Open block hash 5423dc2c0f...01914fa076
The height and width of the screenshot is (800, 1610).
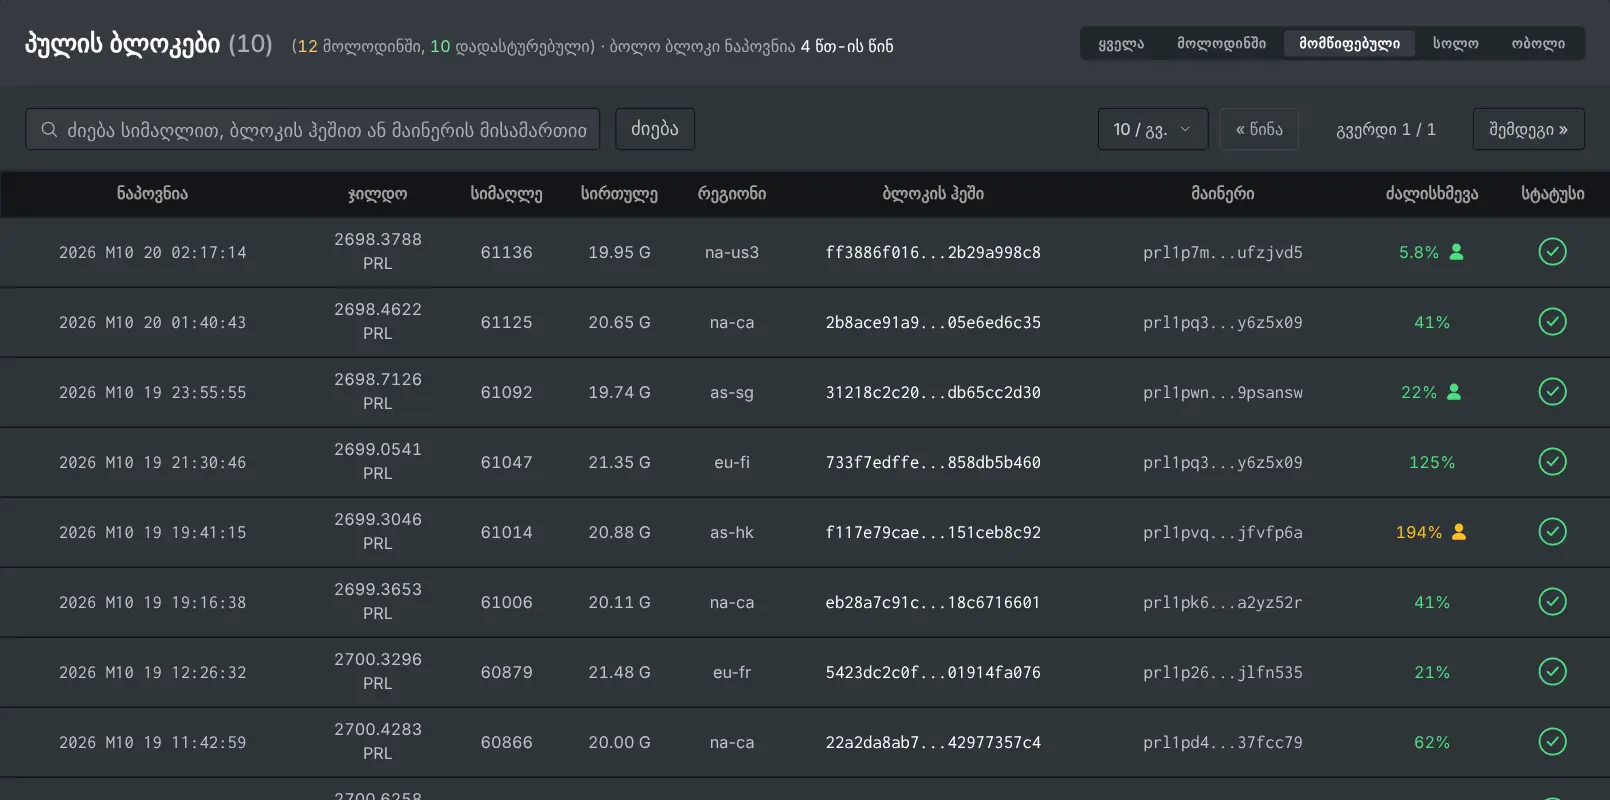click(933, 672)
